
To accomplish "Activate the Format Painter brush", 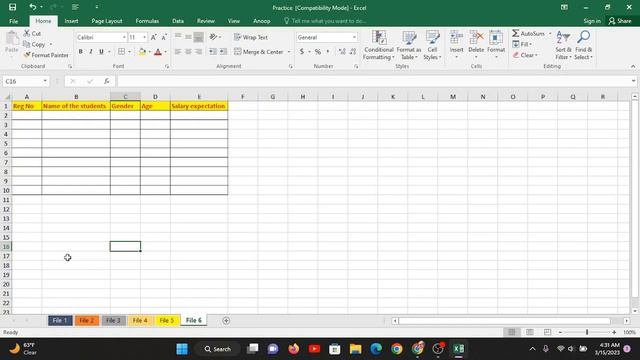I will [x=46, y=55].
